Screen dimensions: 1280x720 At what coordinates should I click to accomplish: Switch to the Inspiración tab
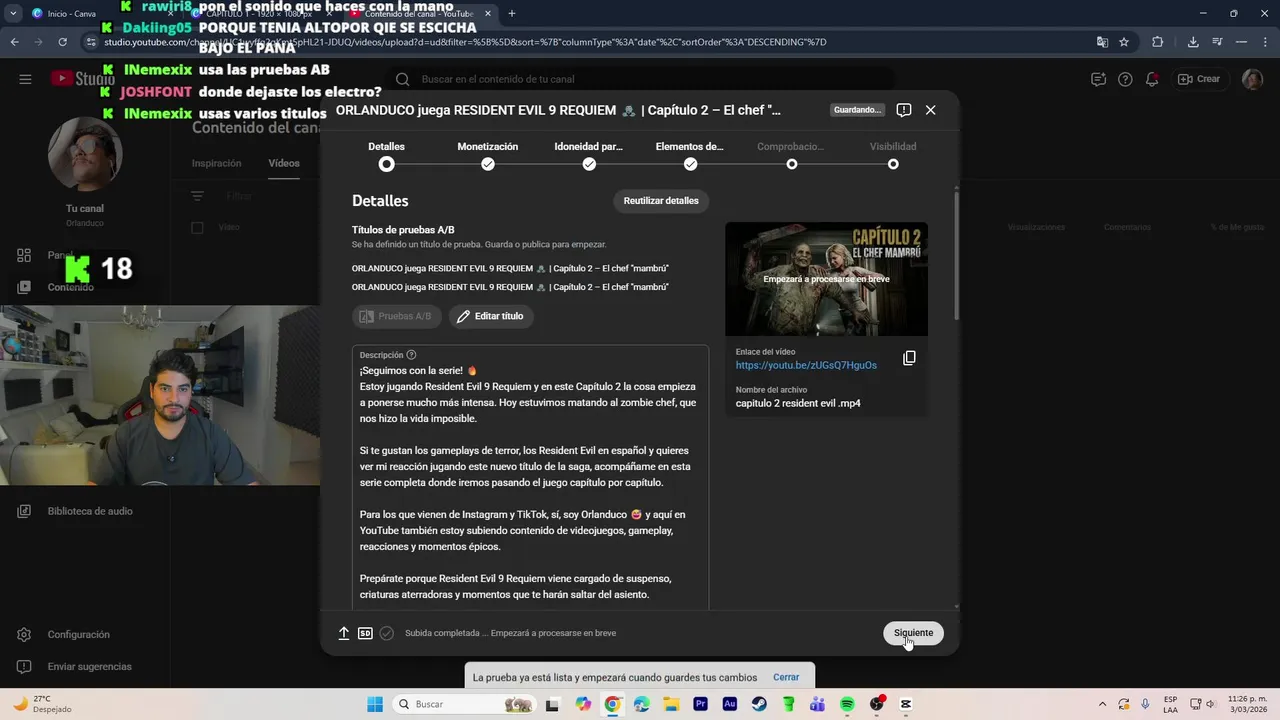click(x=217, y=163)
